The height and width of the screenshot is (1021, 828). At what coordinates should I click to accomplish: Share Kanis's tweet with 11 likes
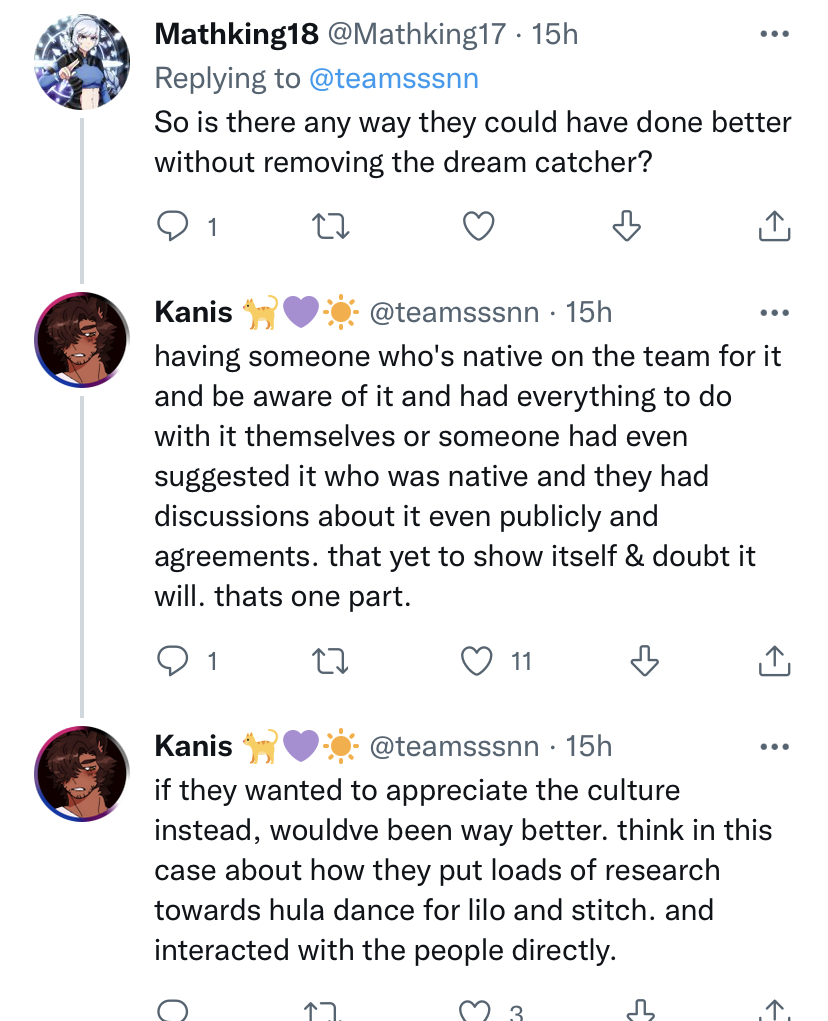[775, 660]
